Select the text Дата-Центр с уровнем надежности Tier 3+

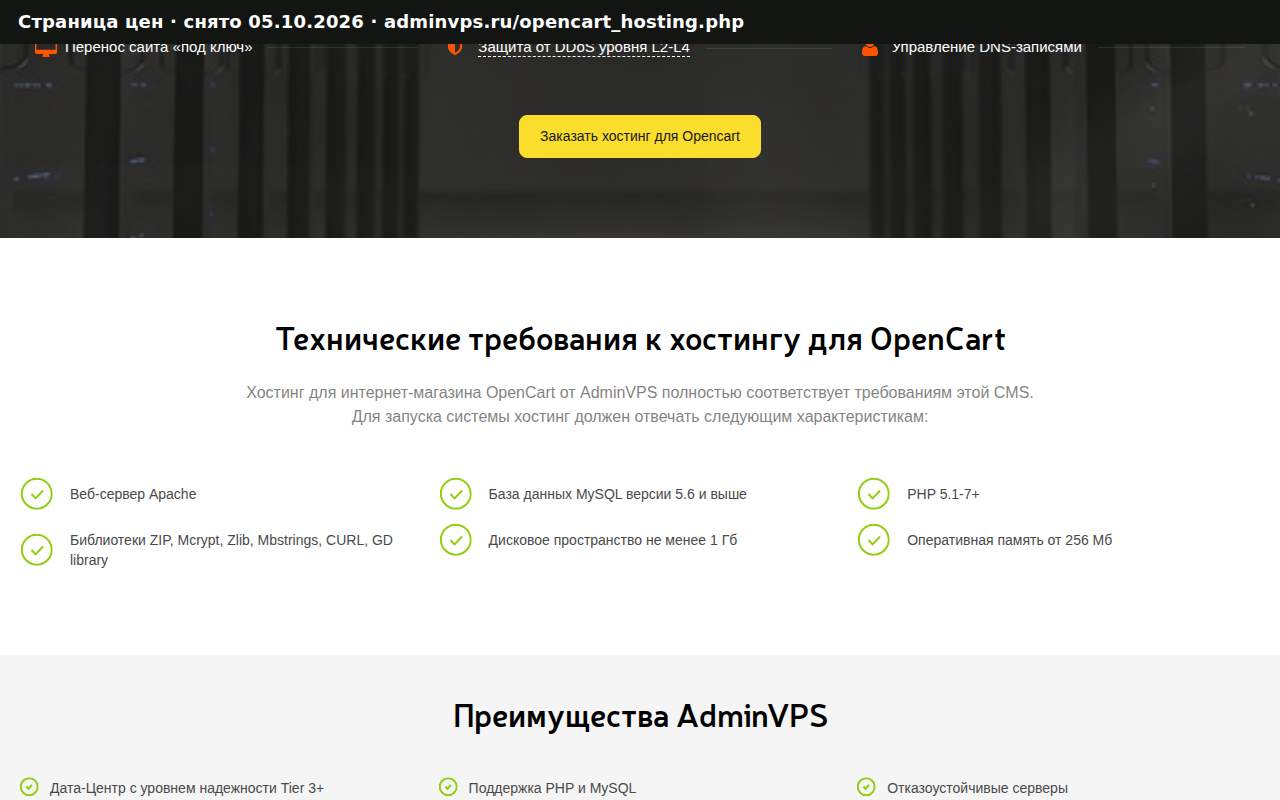(x=187, y=788)
